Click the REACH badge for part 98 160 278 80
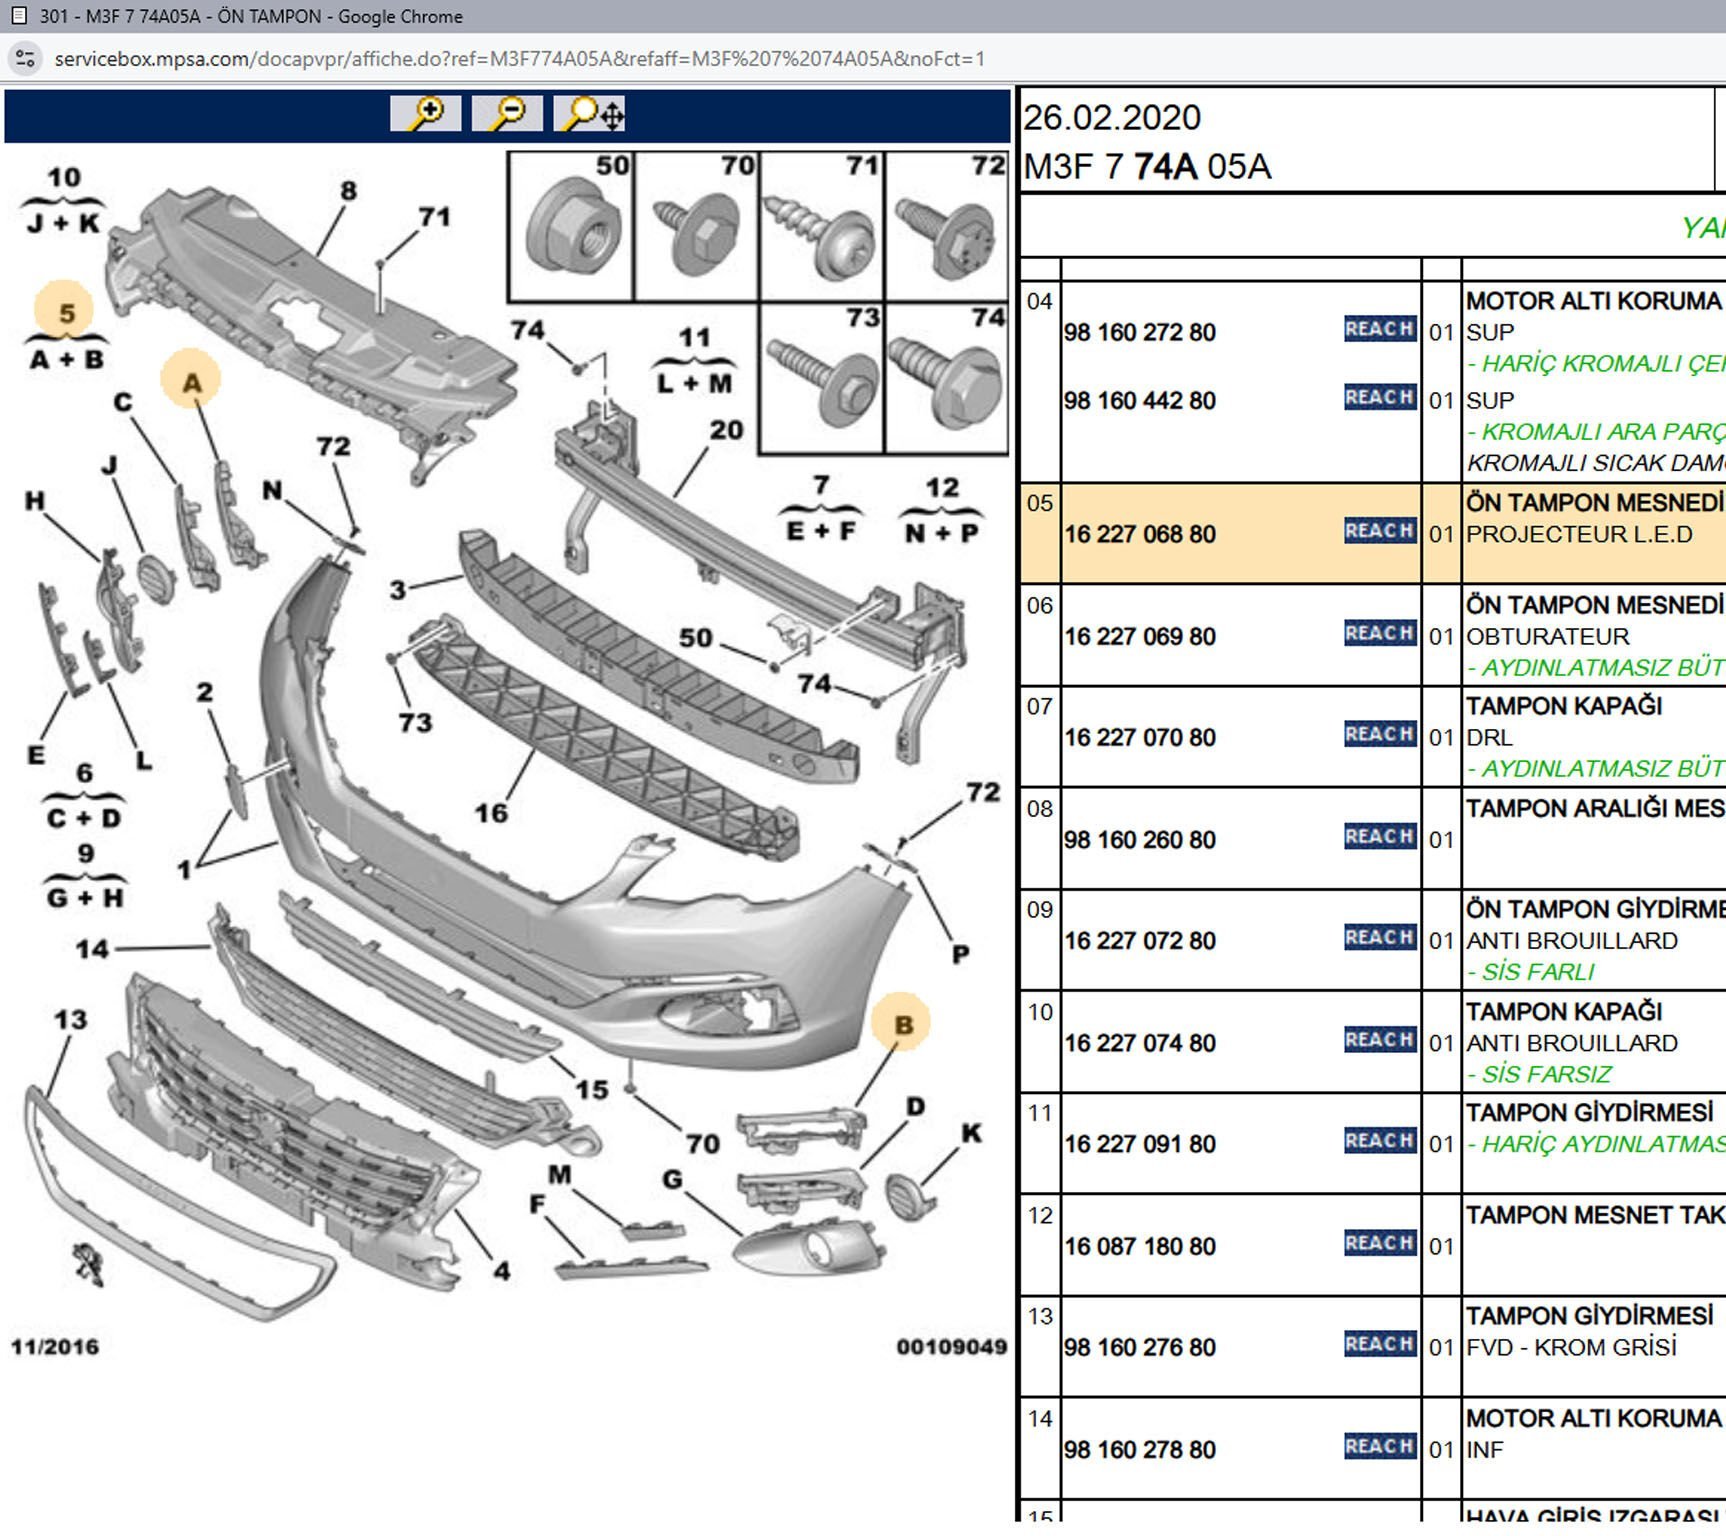This screenshot has width=1726, height=1536. [1379, 1446]
